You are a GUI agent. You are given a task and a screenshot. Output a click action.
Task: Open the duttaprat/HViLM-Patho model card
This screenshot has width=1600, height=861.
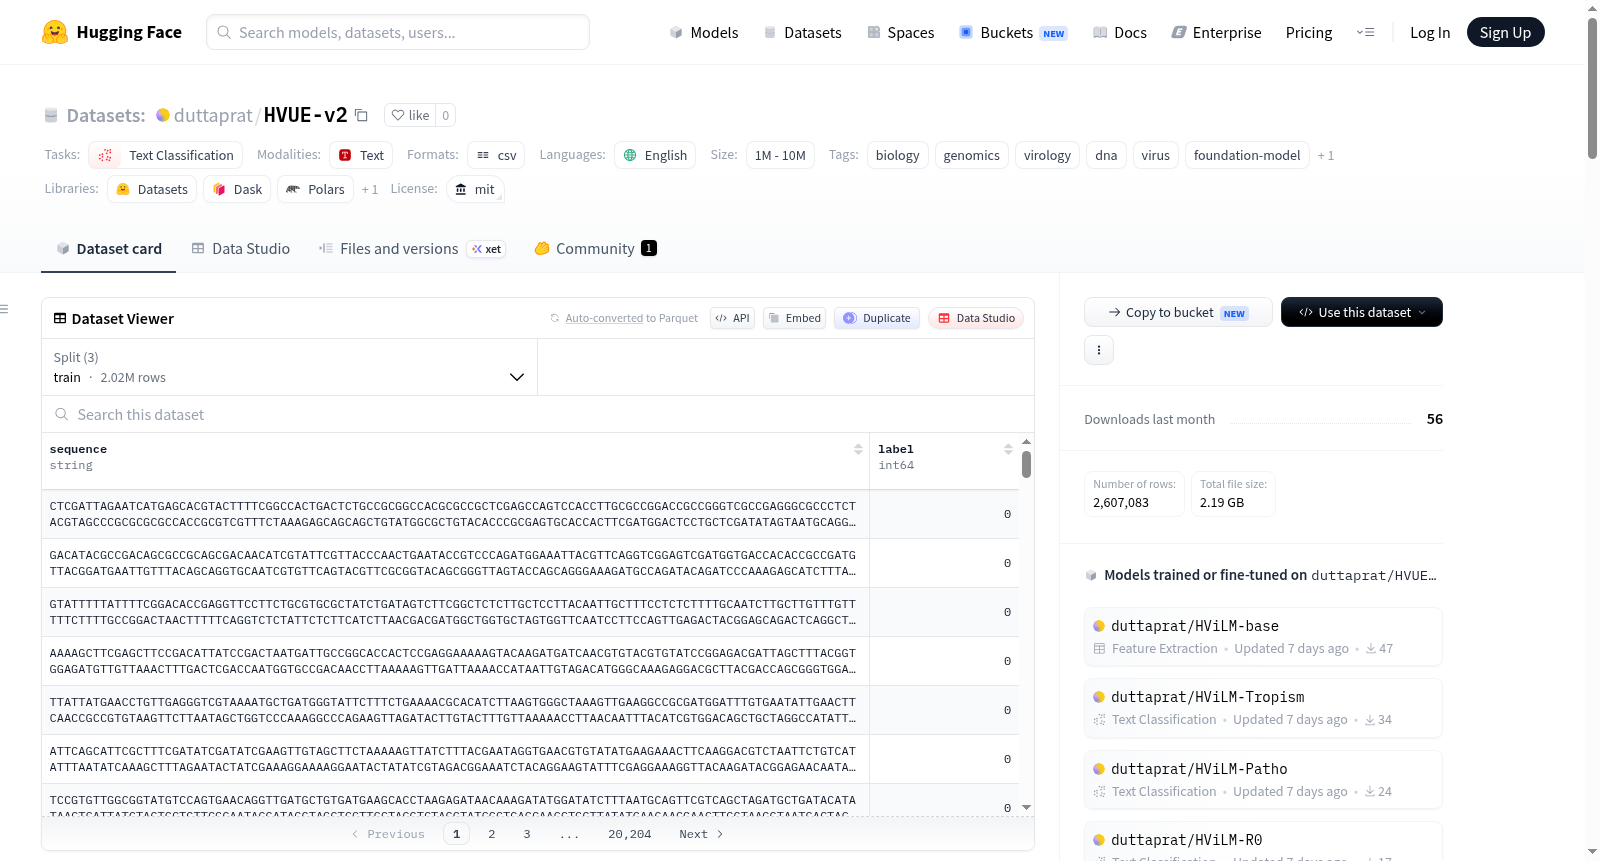pyautogui.click(x=1263, y=779)
